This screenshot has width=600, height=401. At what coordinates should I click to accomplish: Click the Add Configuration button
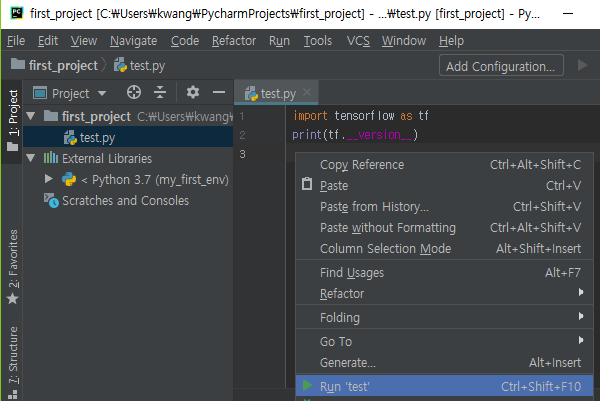click(501, 66)
